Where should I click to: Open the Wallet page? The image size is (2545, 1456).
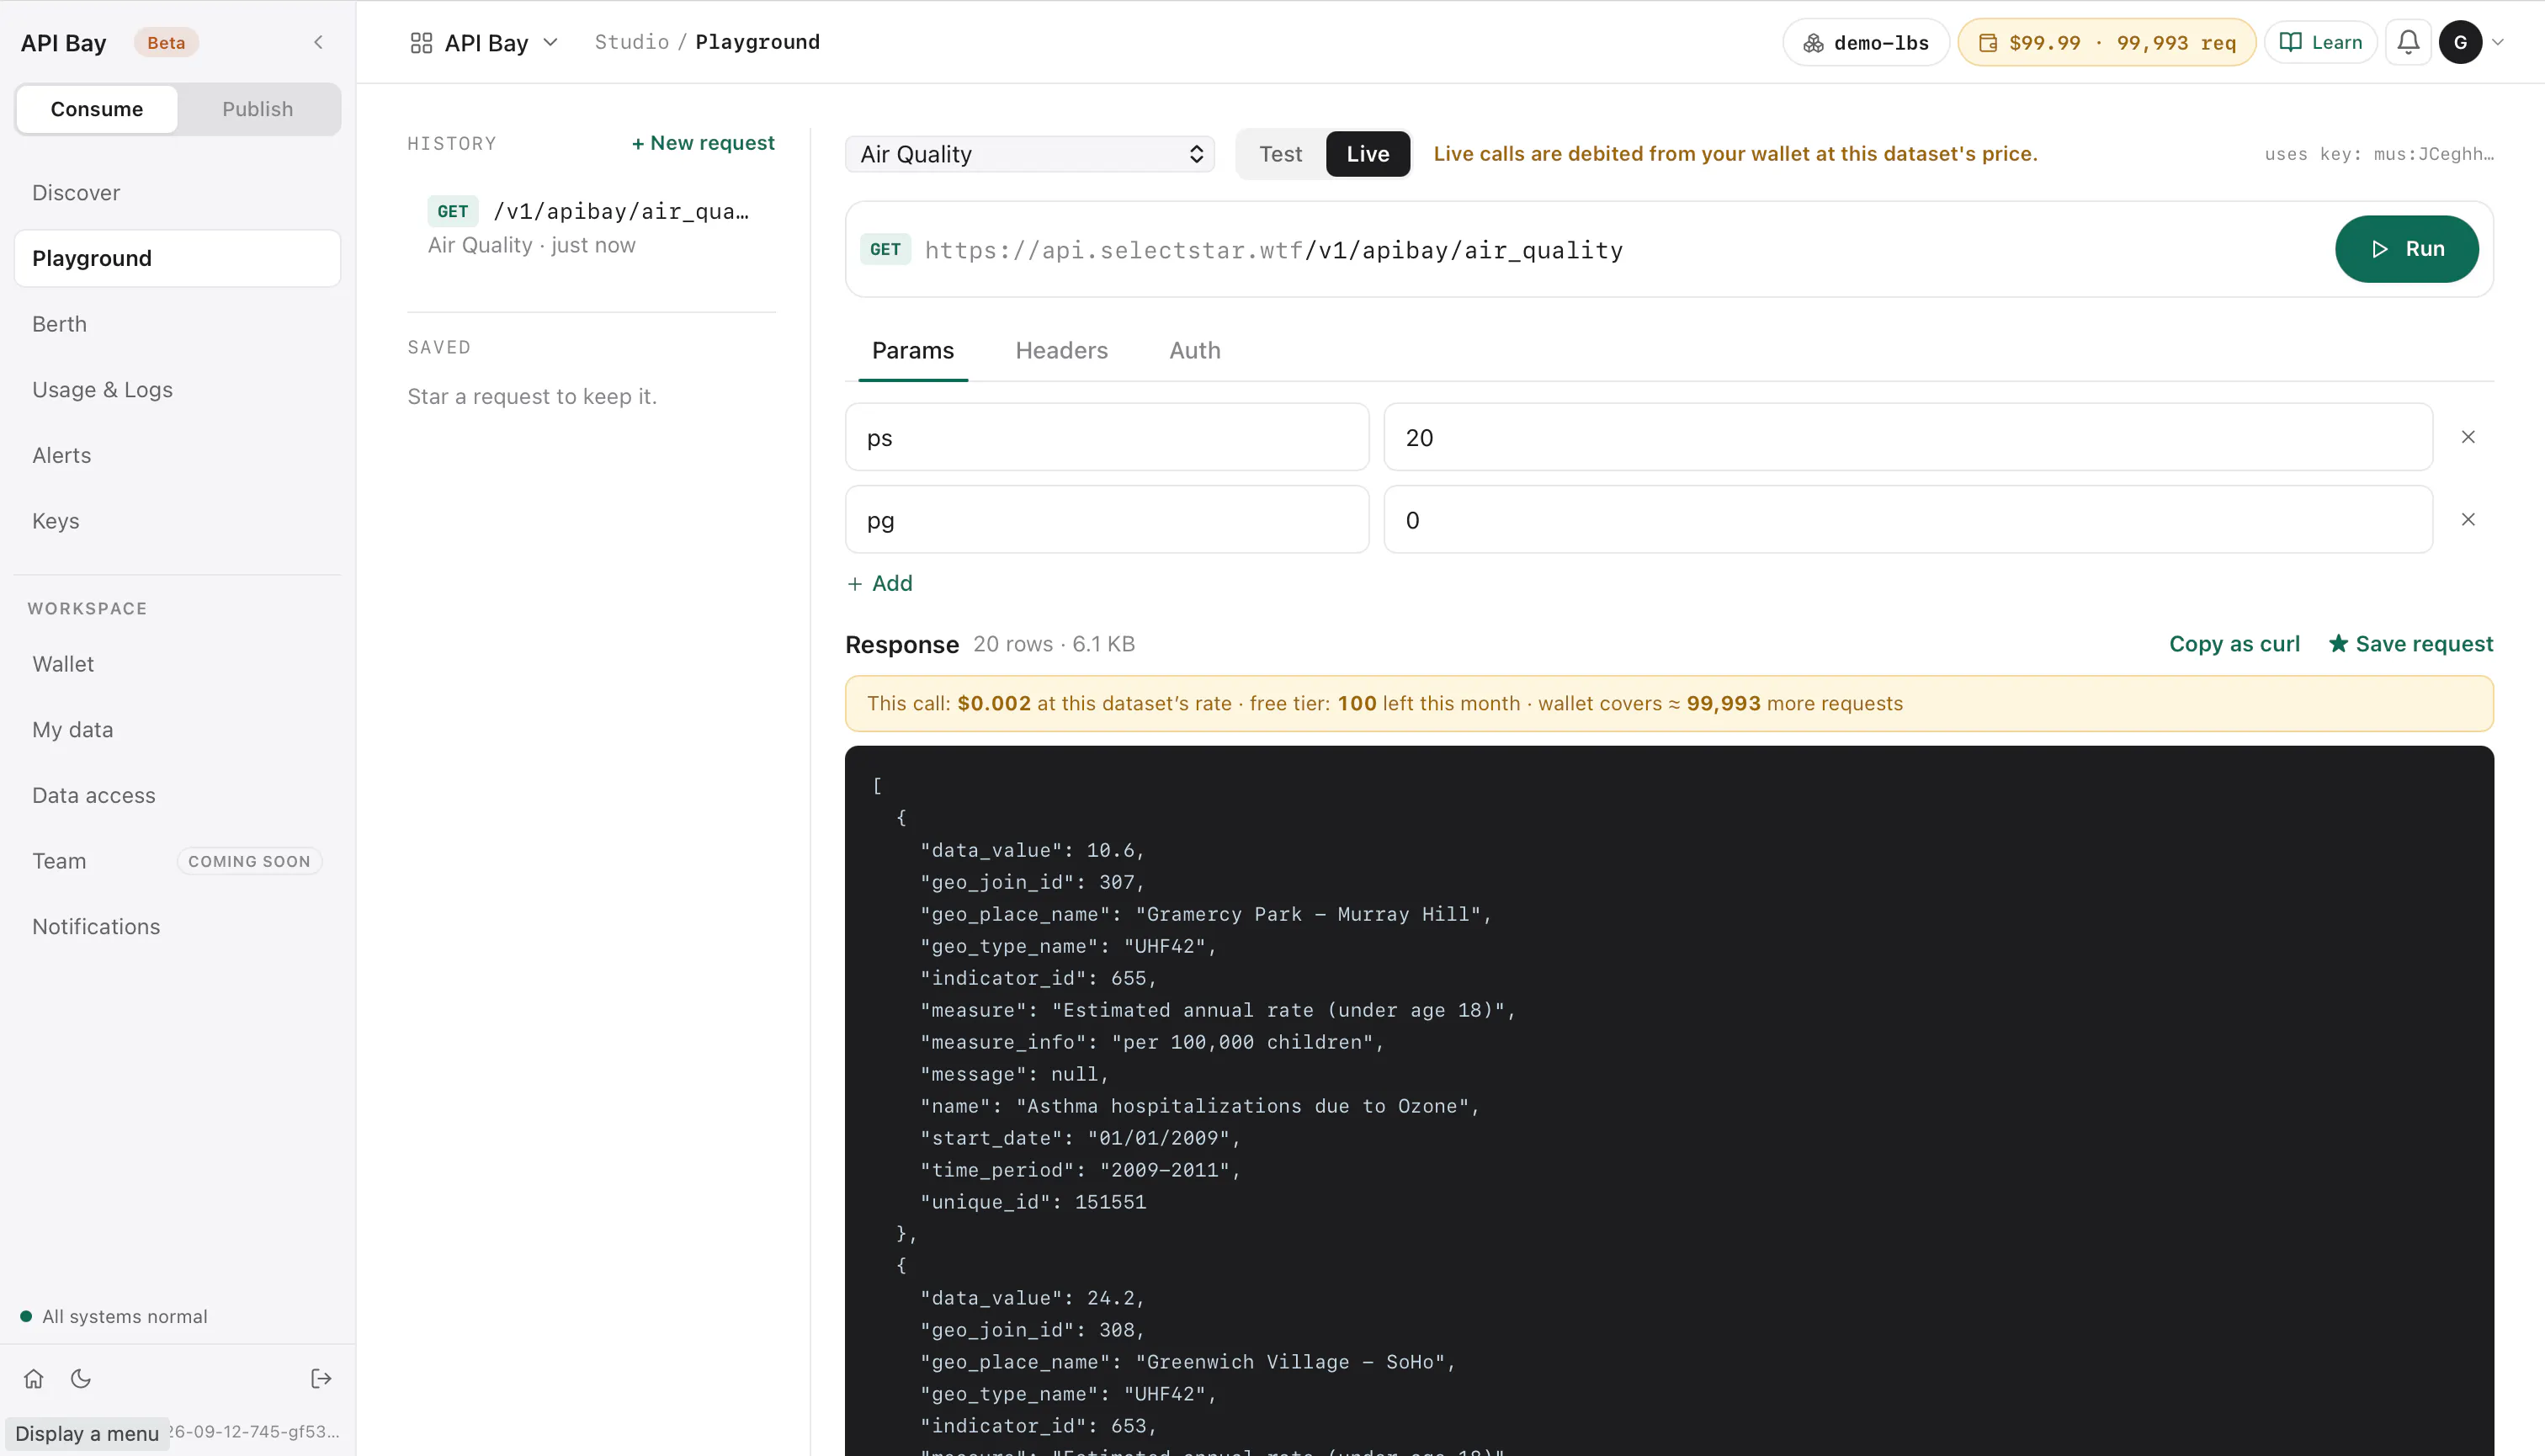pos(178,664)
